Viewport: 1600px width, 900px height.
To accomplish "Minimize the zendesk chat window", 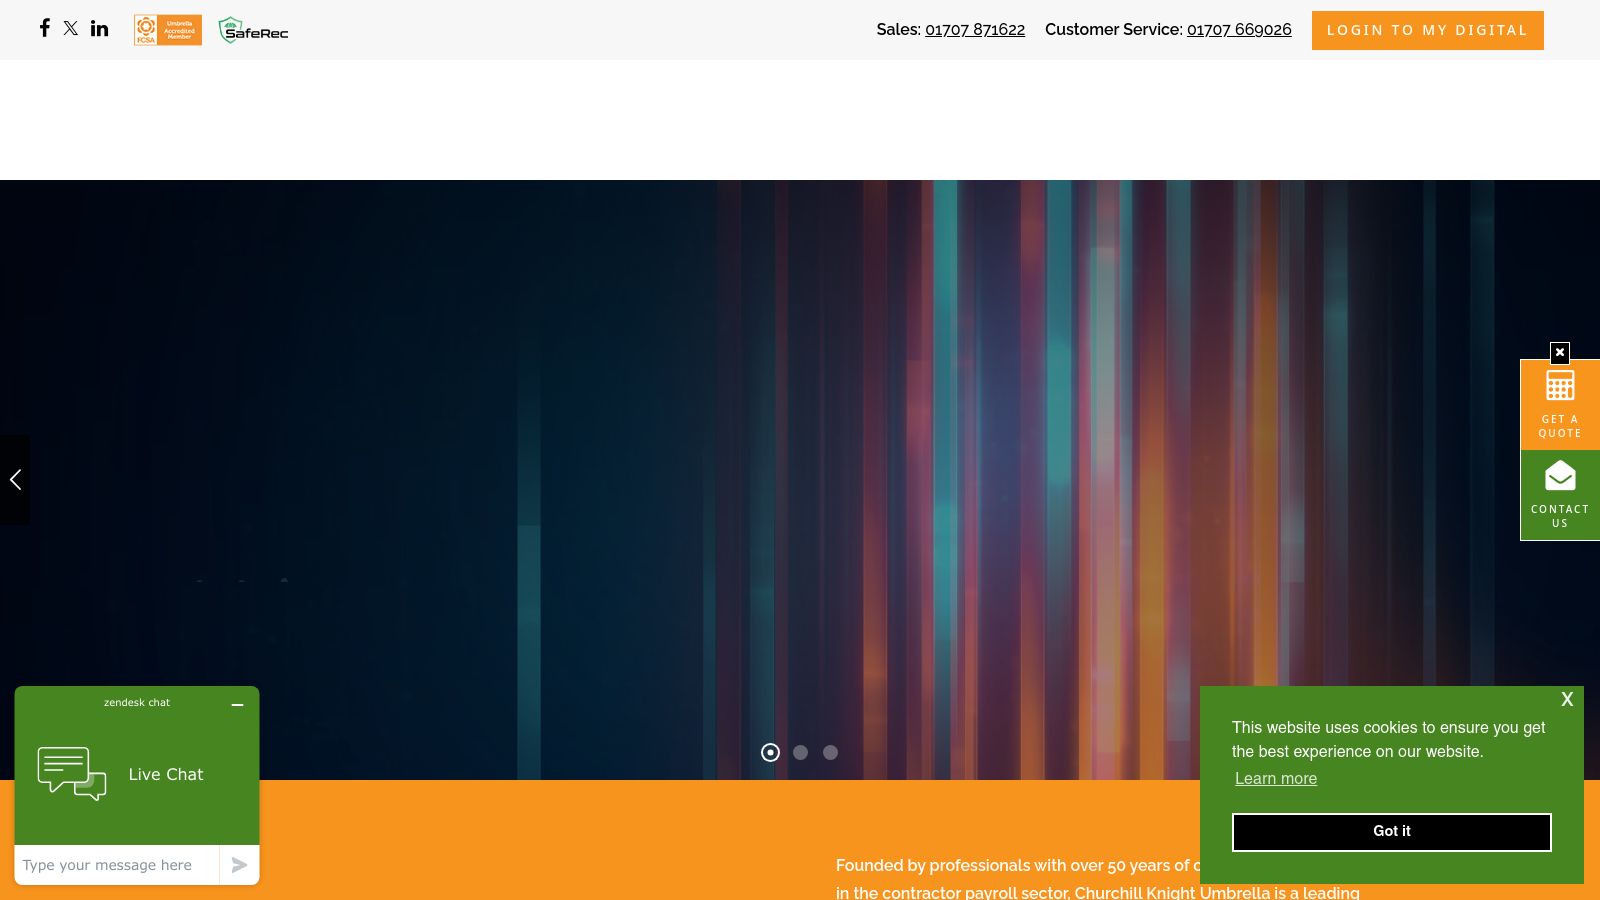I will 237,705.
